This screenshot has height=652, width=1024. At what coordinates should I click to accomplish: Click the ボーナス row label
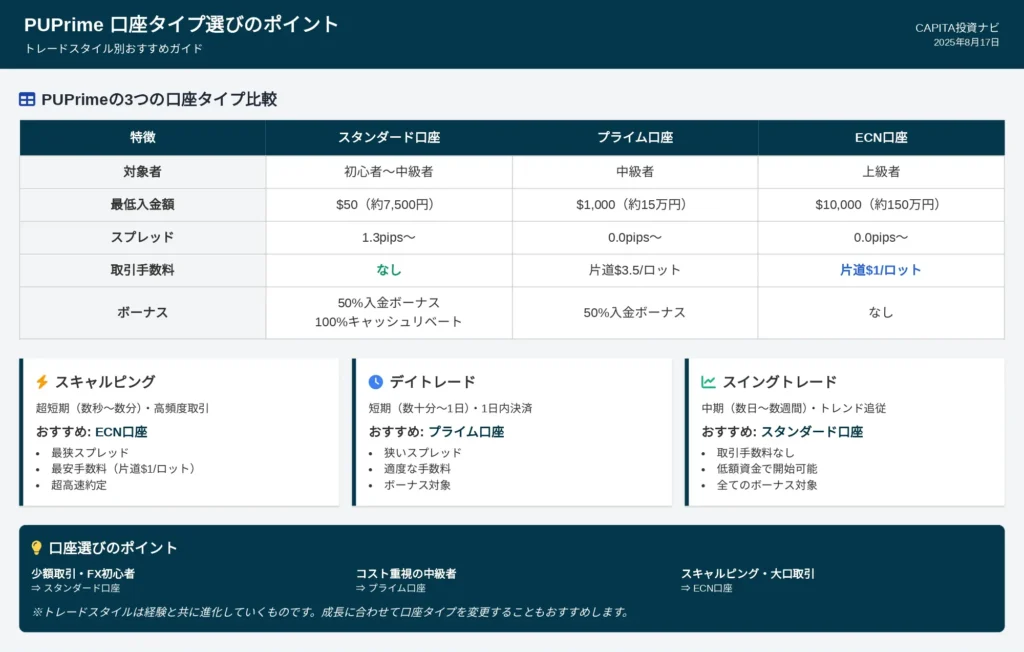[x=142, y=312]
